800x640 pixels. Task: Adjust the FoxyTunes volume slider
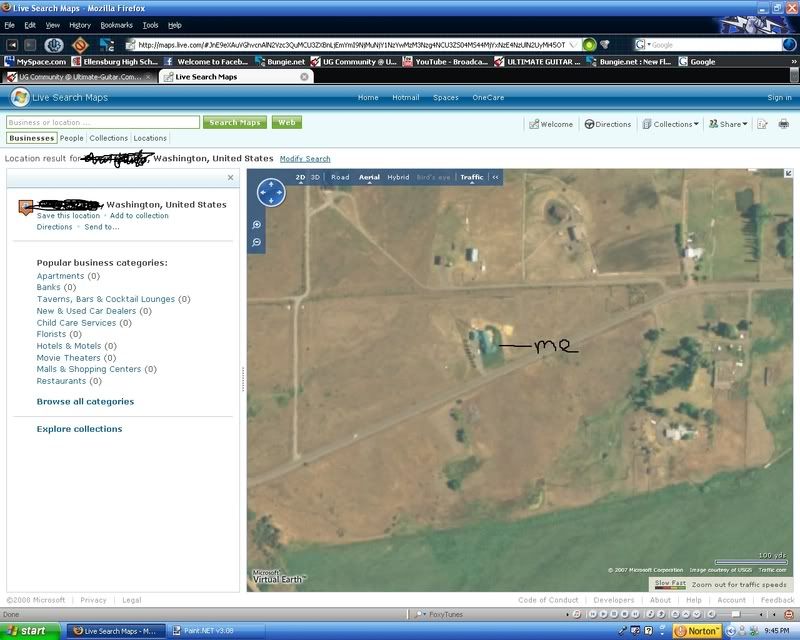point(738,614)
